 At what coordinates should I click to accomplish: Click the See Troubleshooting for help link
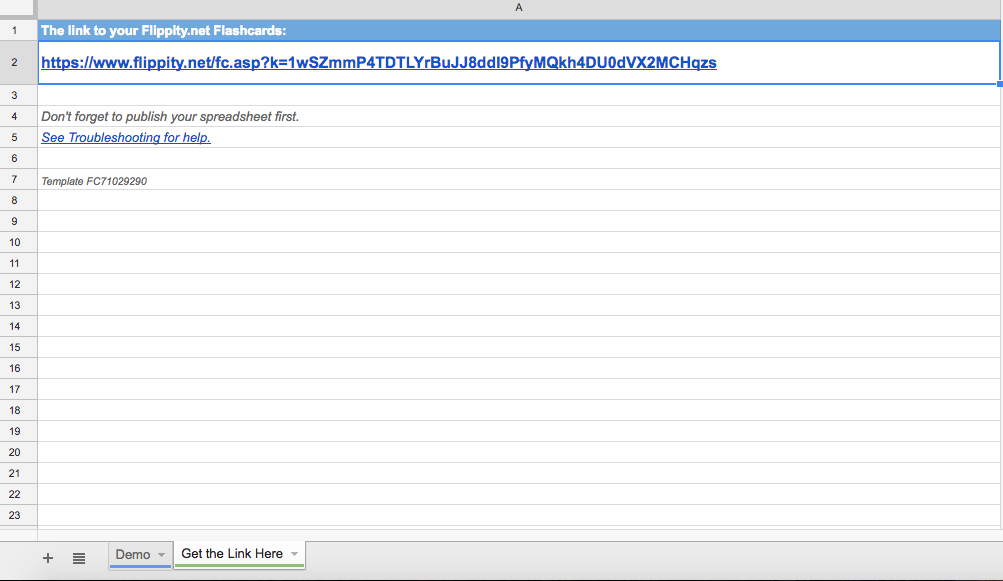pos(126,138)
